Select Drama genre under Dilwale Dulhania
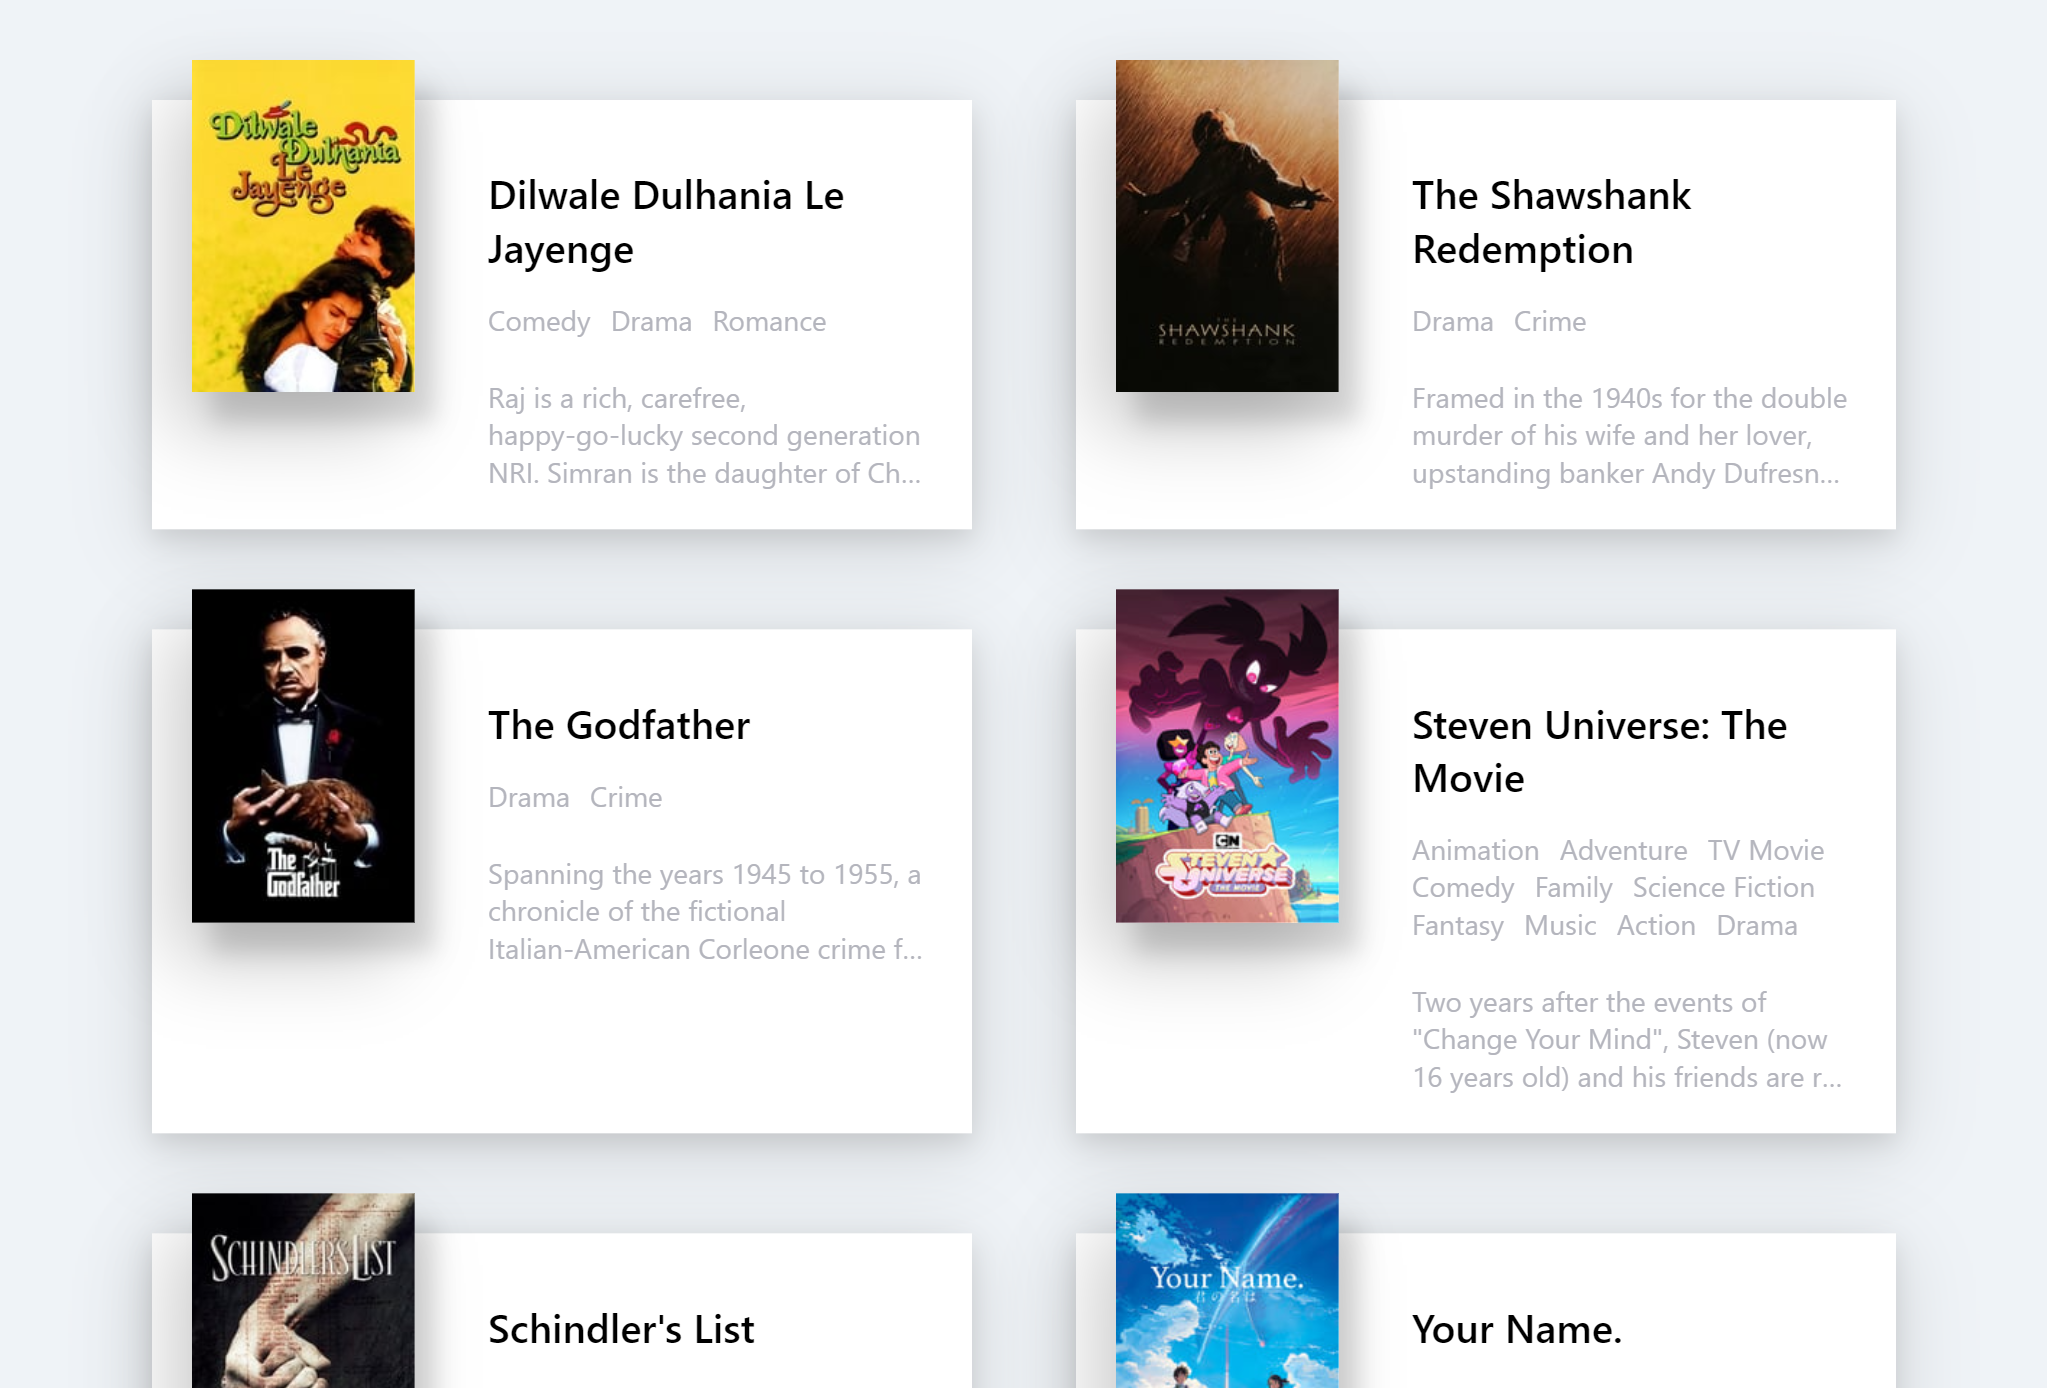The width and height of the screenshot is (2047, 1388). [x=651, y=322]
